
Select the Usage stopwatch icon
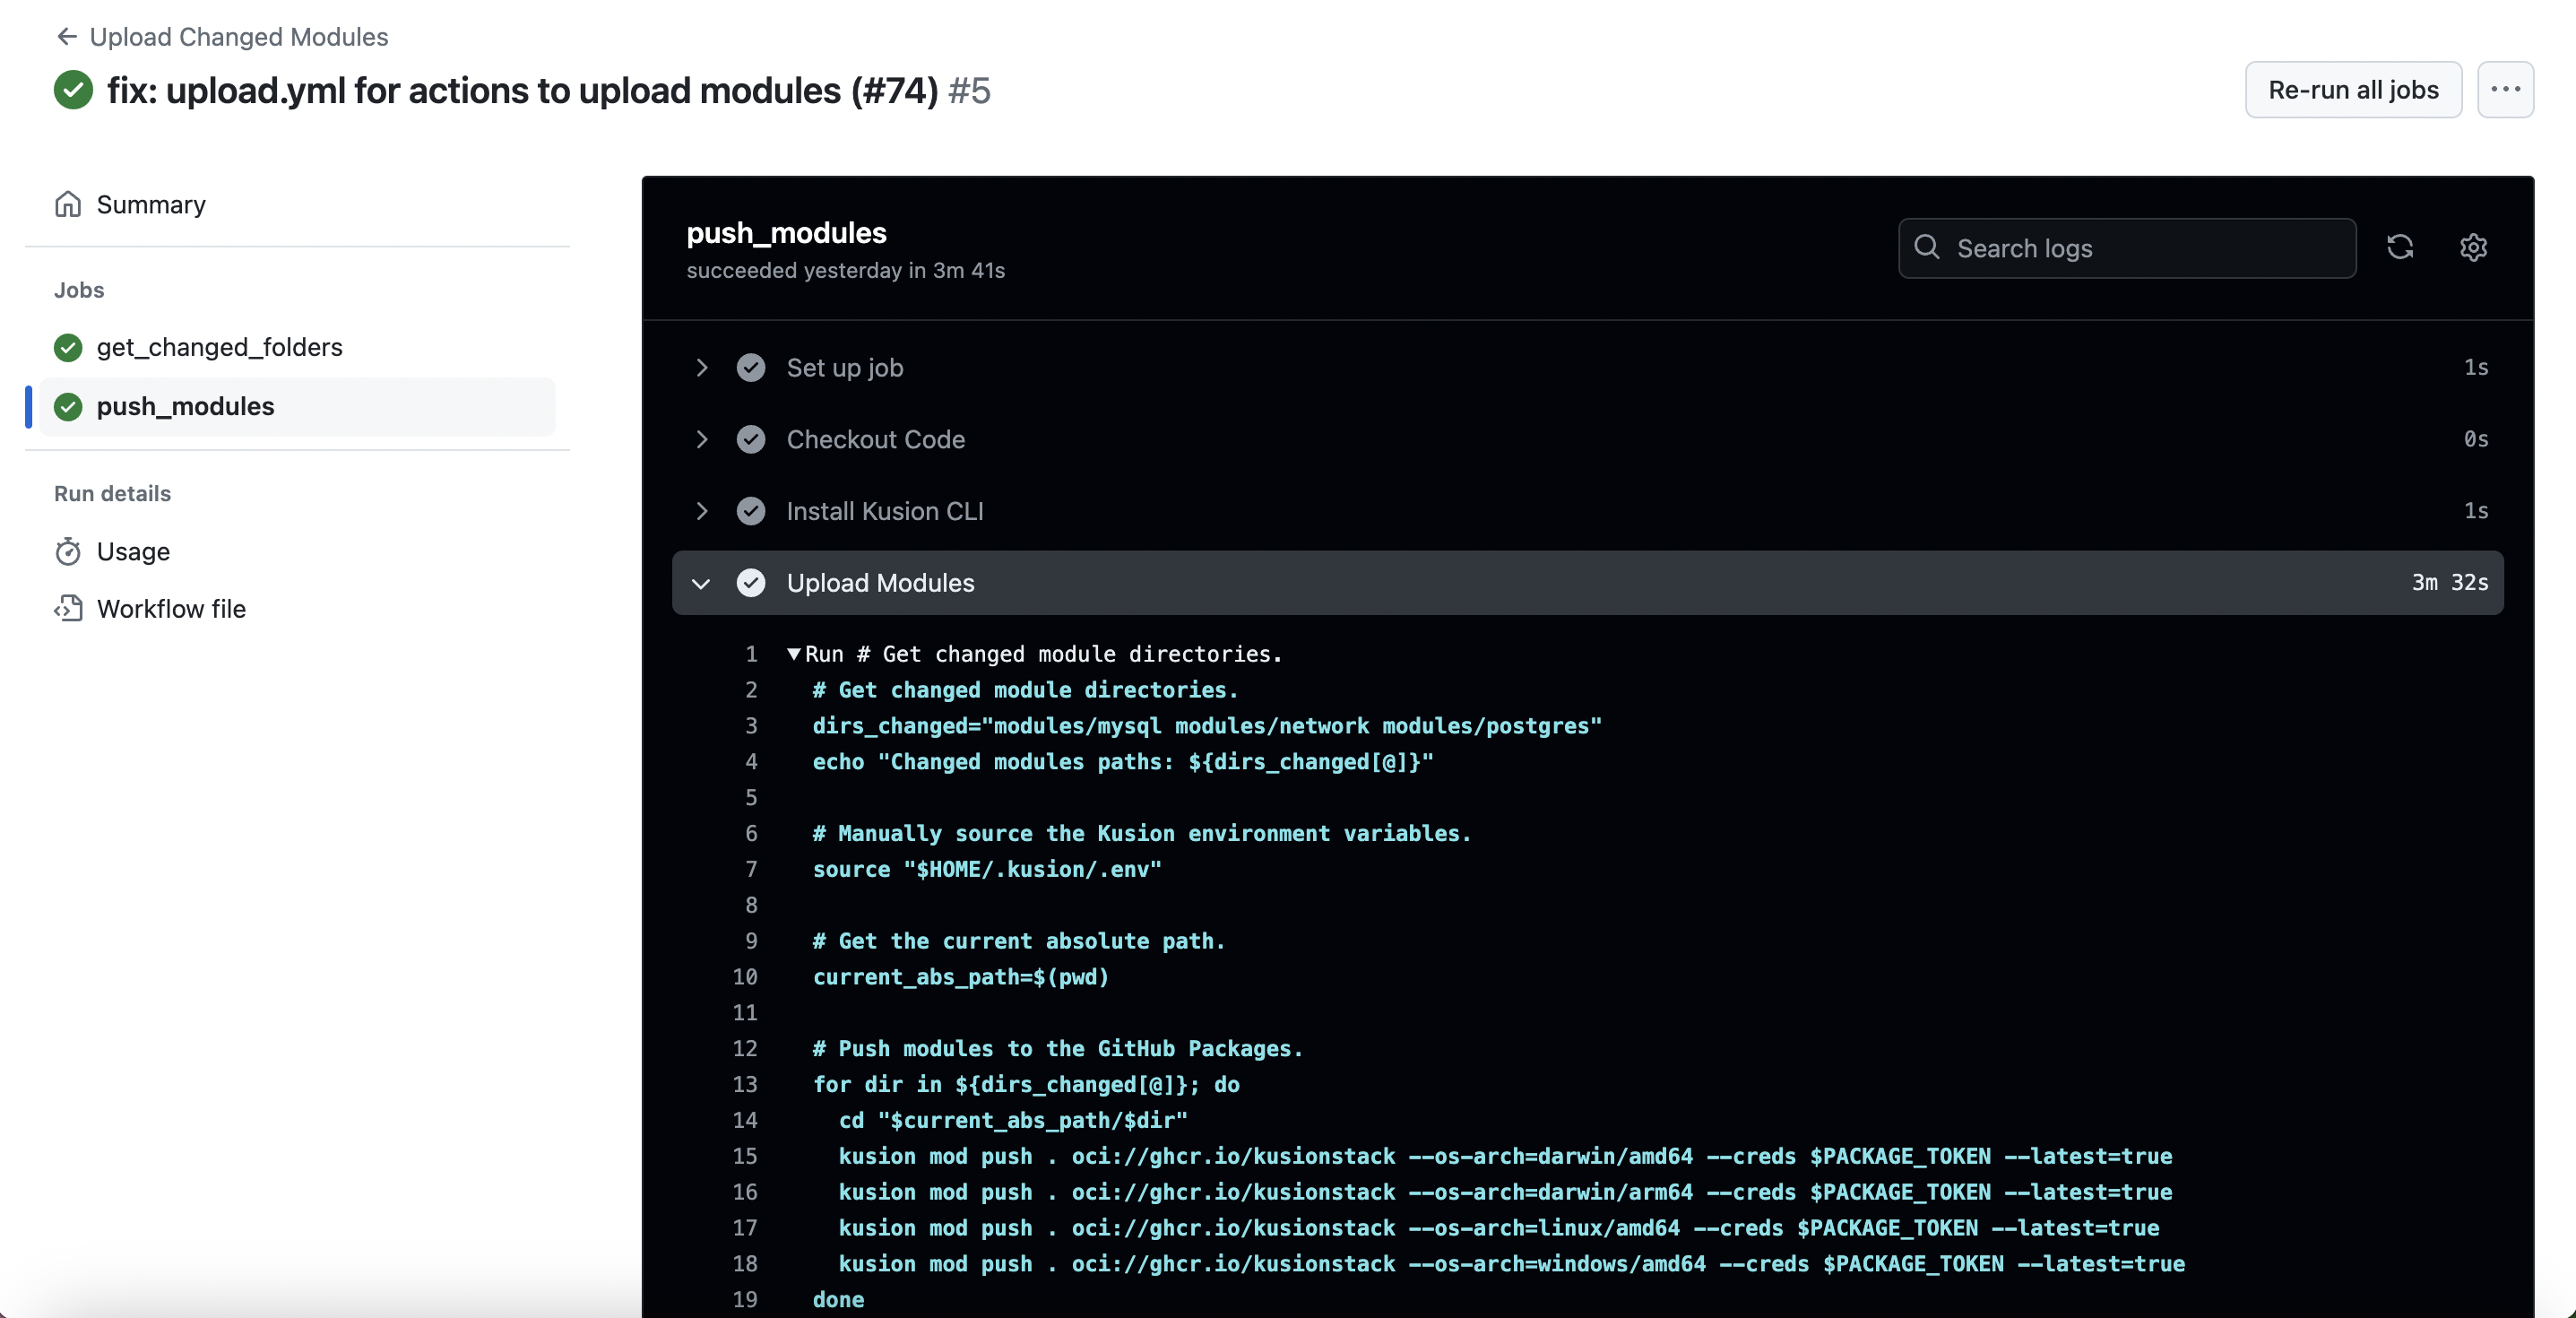(67, 551)
